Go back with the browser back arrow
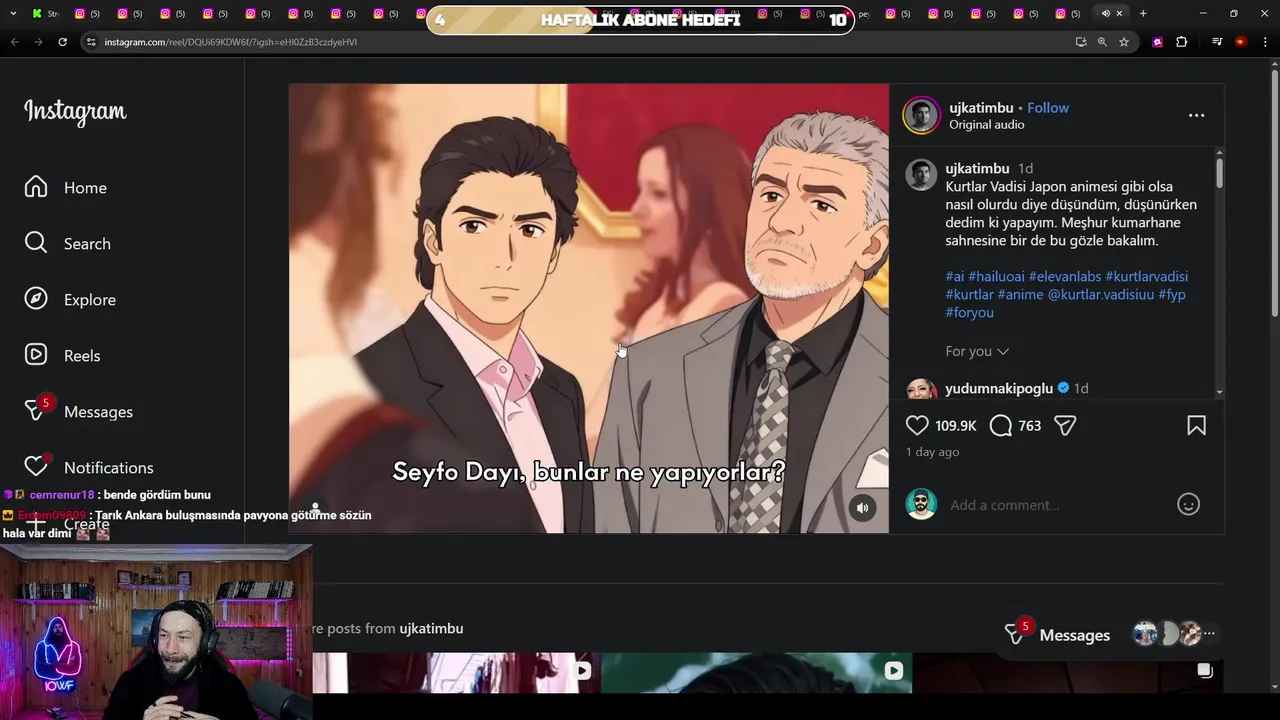The height and width of the screenshot is (720, 1280). [x=14, y=42]
